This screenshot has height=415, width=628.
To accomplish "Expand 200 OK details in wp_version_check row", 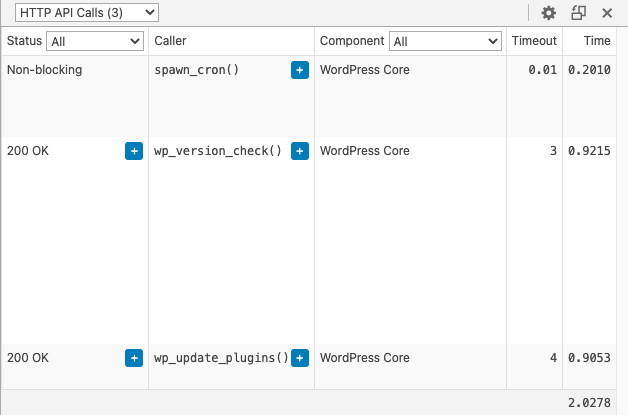I will tap(134, 151).
